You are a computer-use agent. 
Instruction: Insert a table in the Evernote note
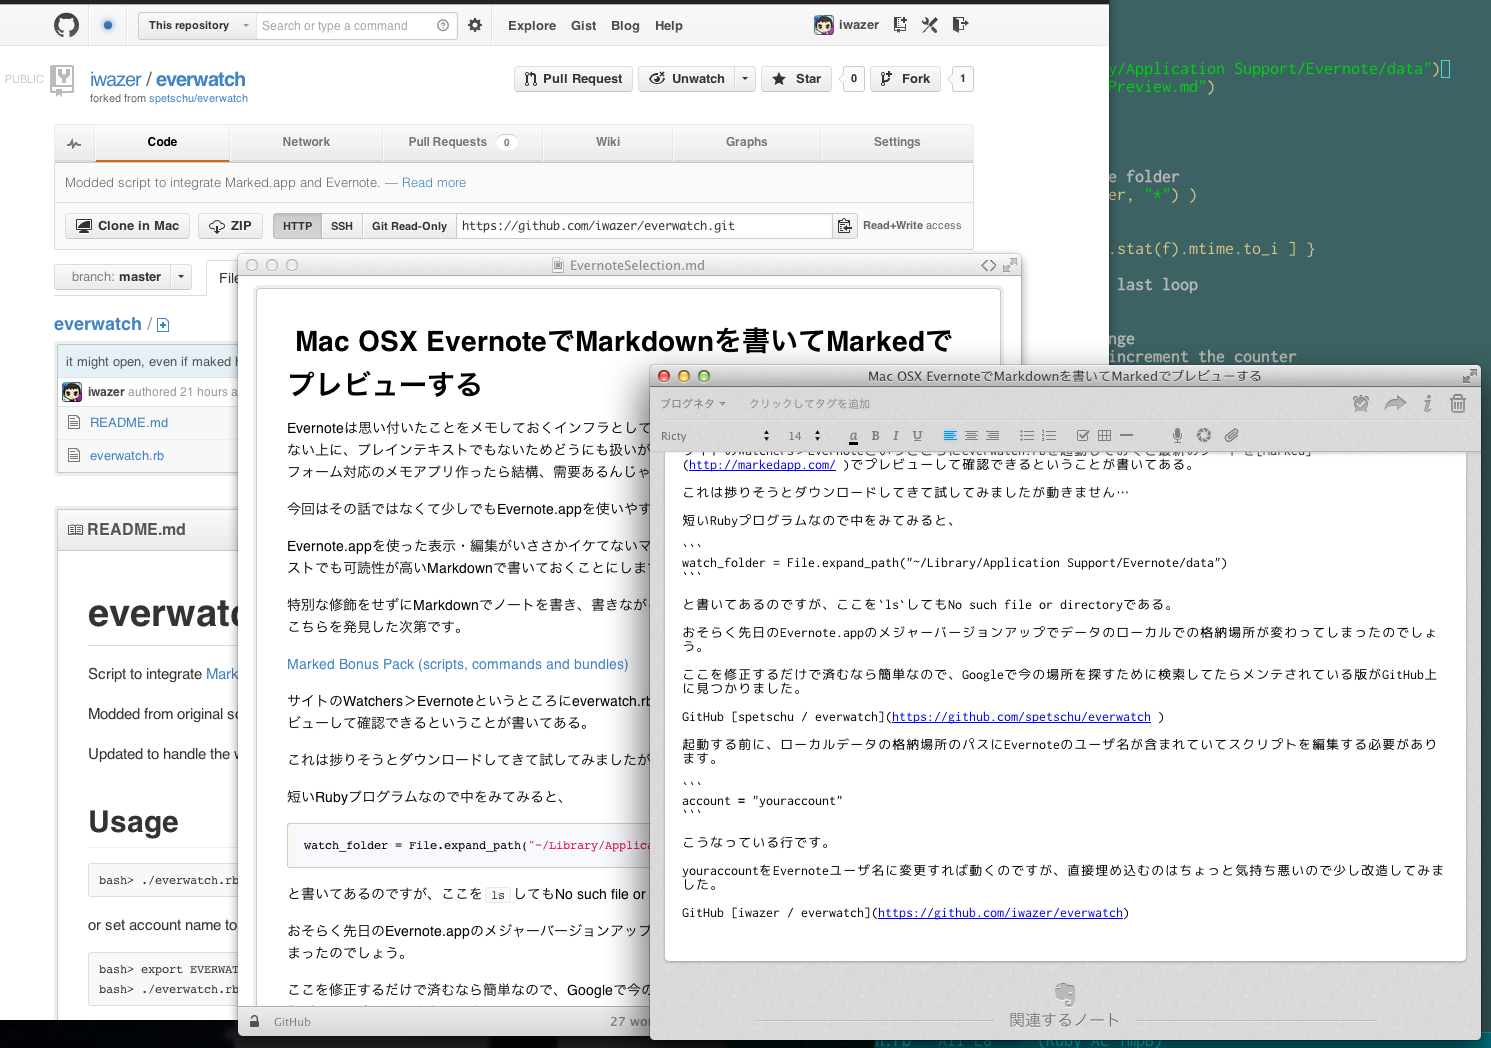click(x=1104, y=435)
